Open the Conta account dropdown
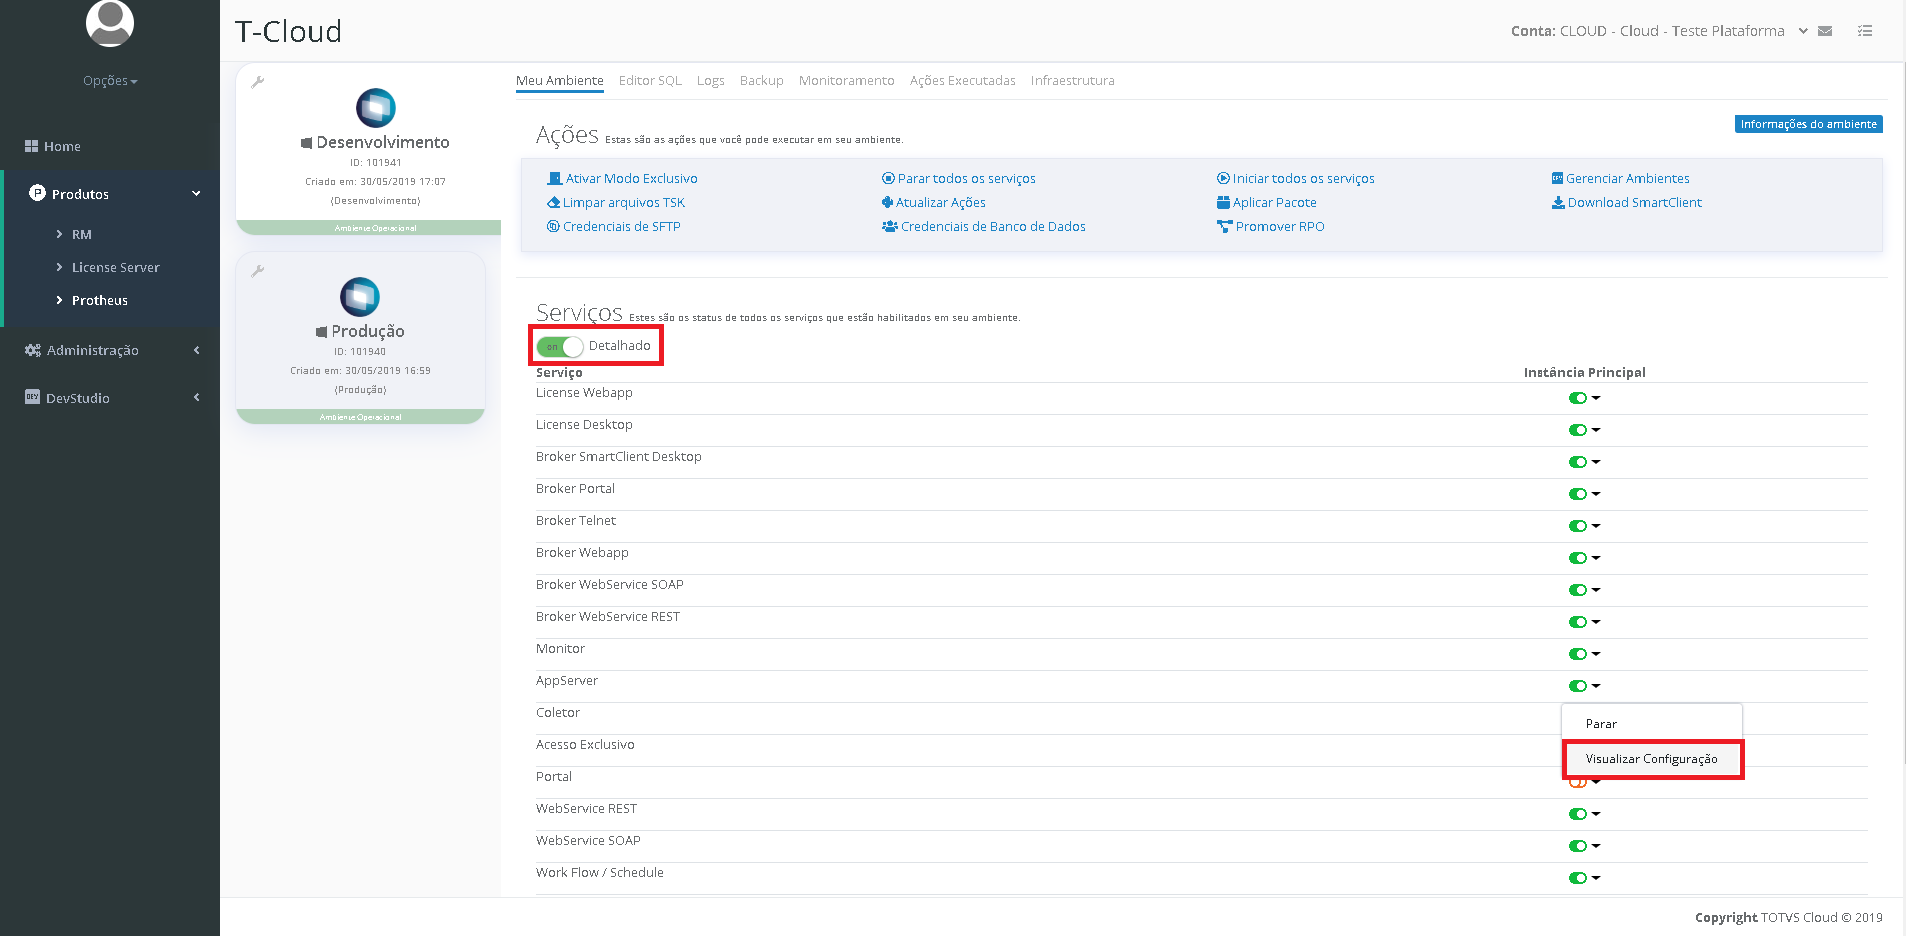 click(1803, 31)
